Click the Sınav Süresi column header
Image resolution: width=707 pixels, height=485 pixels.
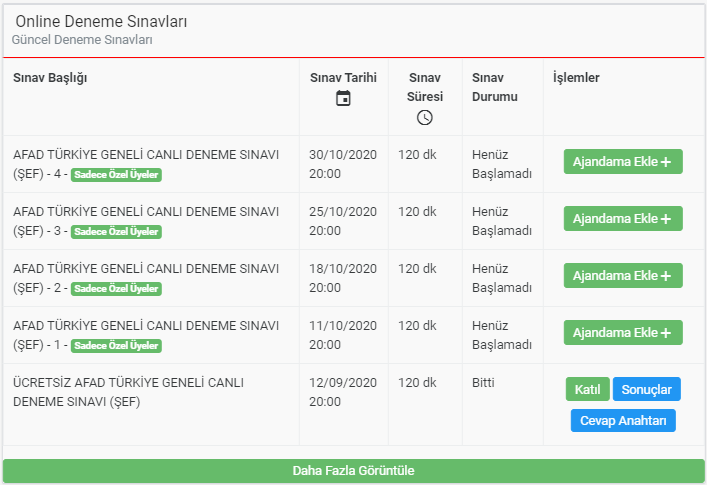point(425,87)
